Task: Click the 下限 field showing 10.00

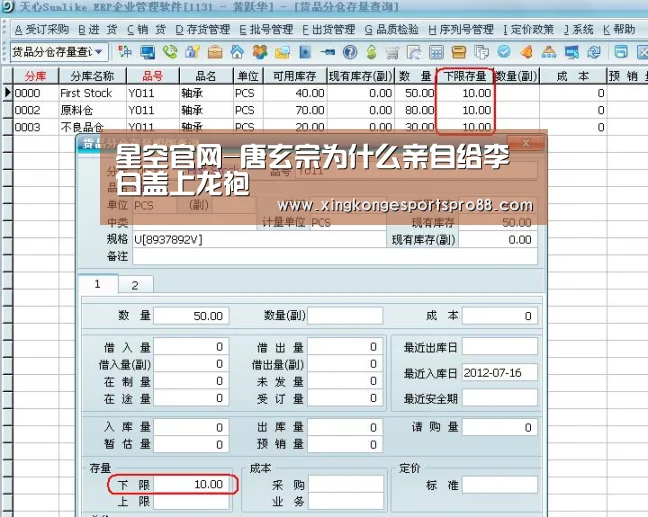Action: point(191,484)
